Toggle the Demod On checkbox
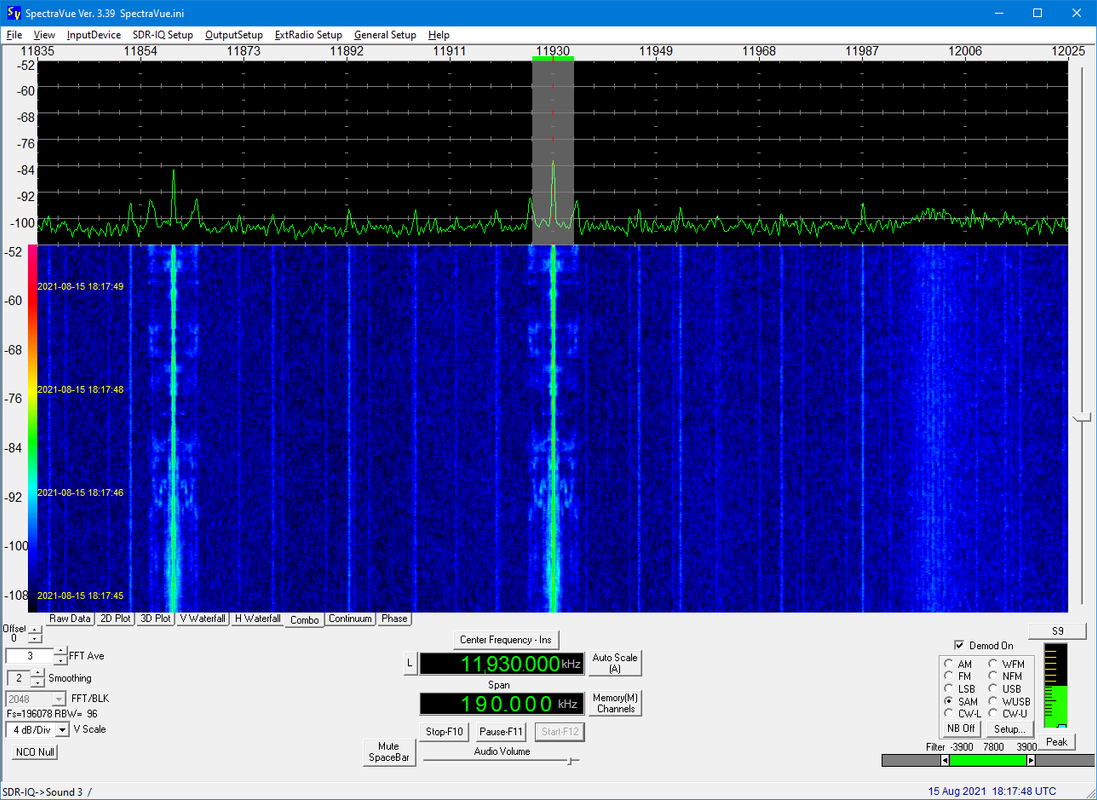 pos(959,645)
